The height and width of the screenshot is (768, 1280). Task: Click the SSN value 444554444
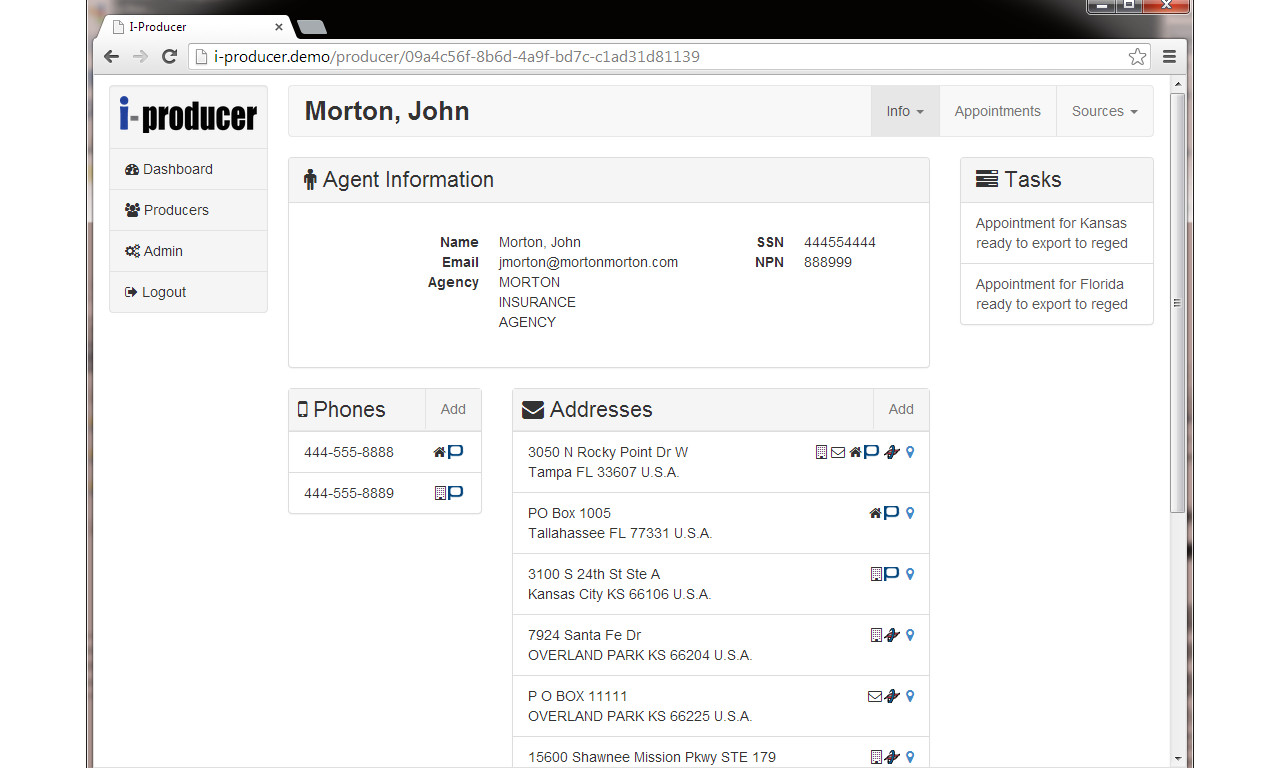[840, 242]
